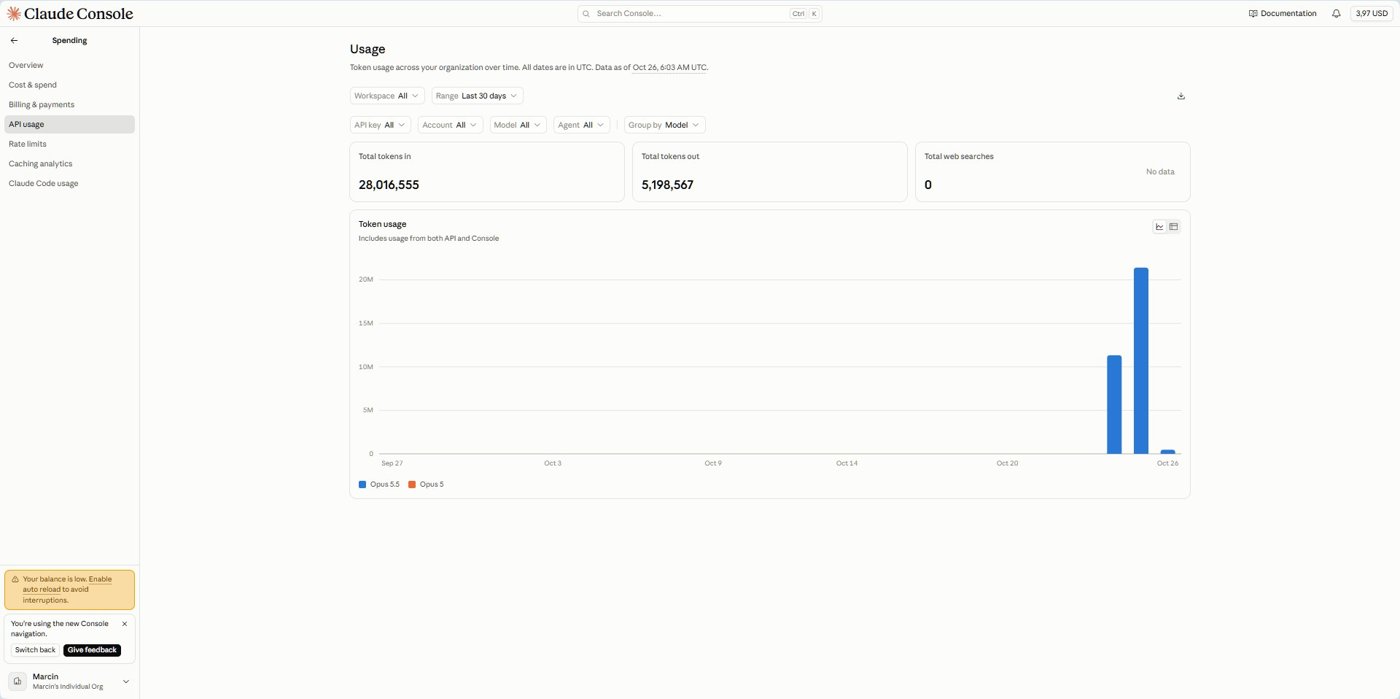Open Claude Code usage page
This screenshot has width=1400, height=699.
69,183
